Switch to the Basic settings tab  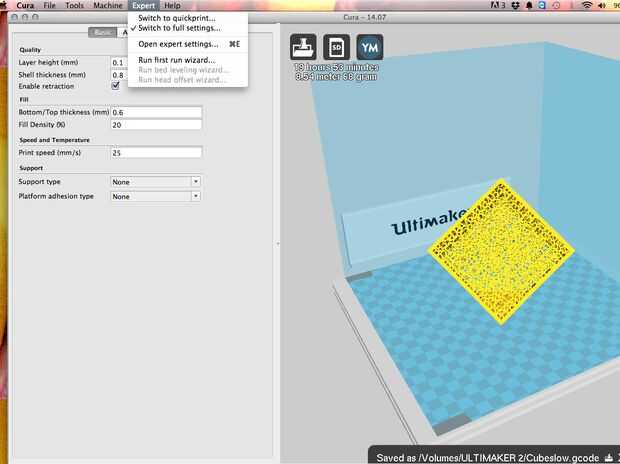tap(102, 32)
